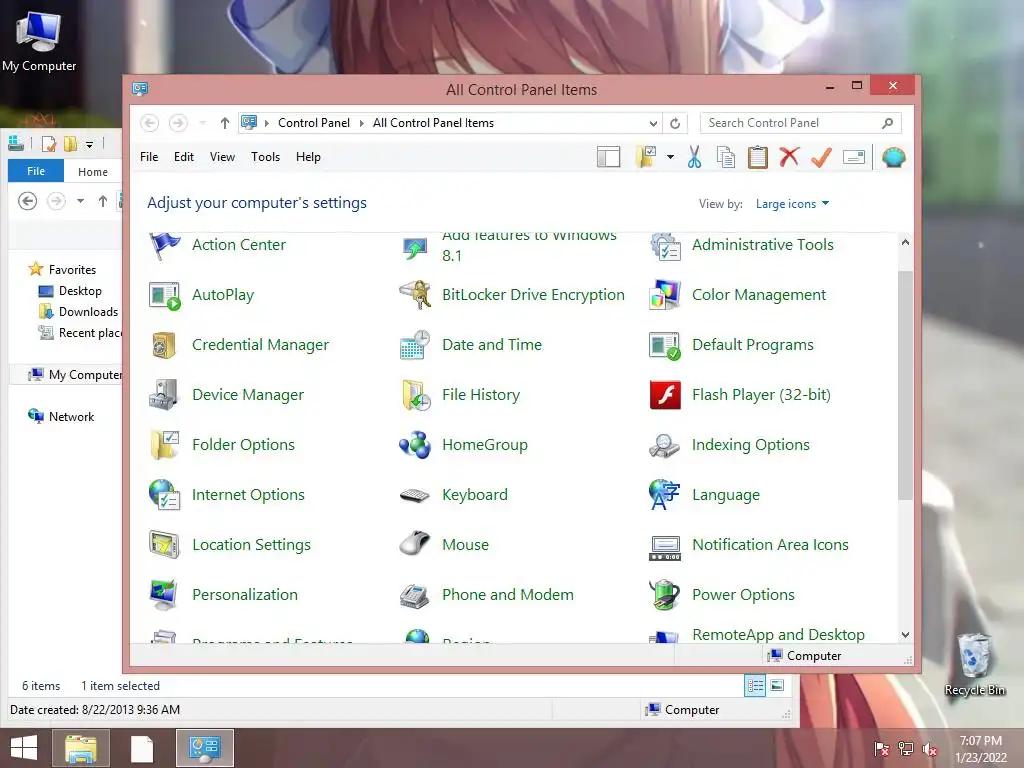
Task: Click the RemoteApp and Desktop link
Action: pyautogui.click(x=778, y=635)
